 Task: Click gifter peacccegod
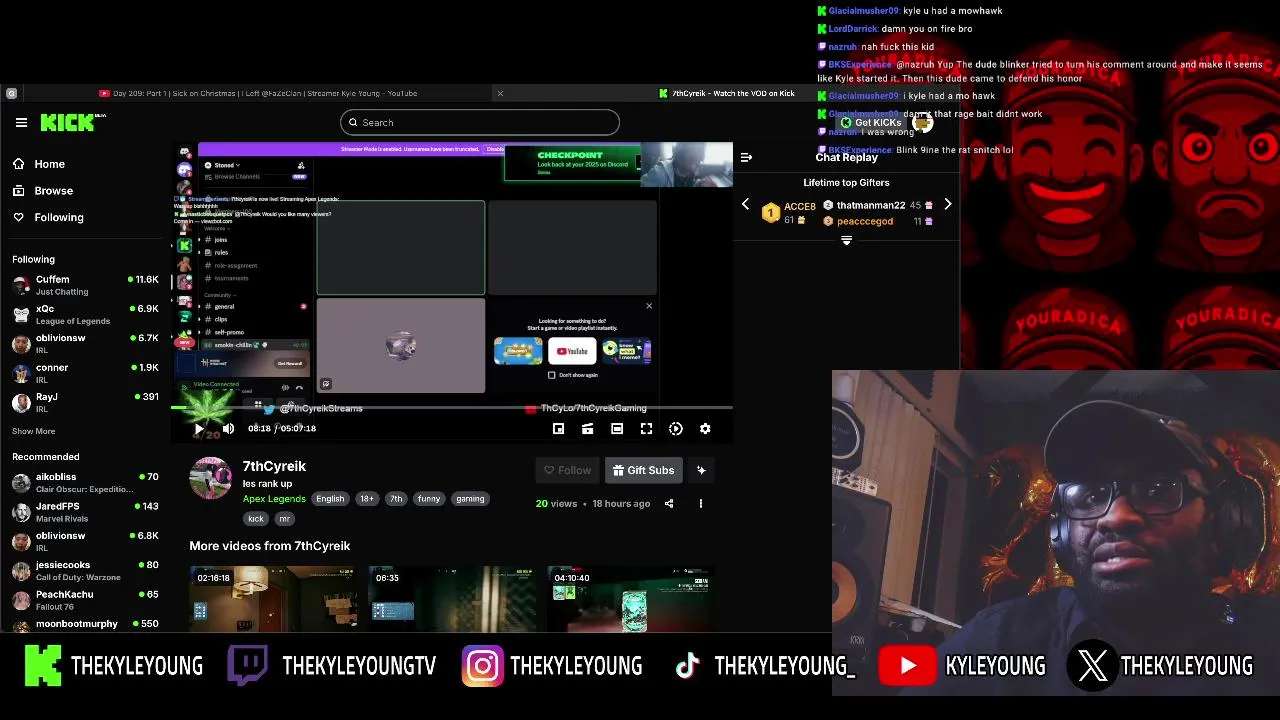(x=865, y=221)
